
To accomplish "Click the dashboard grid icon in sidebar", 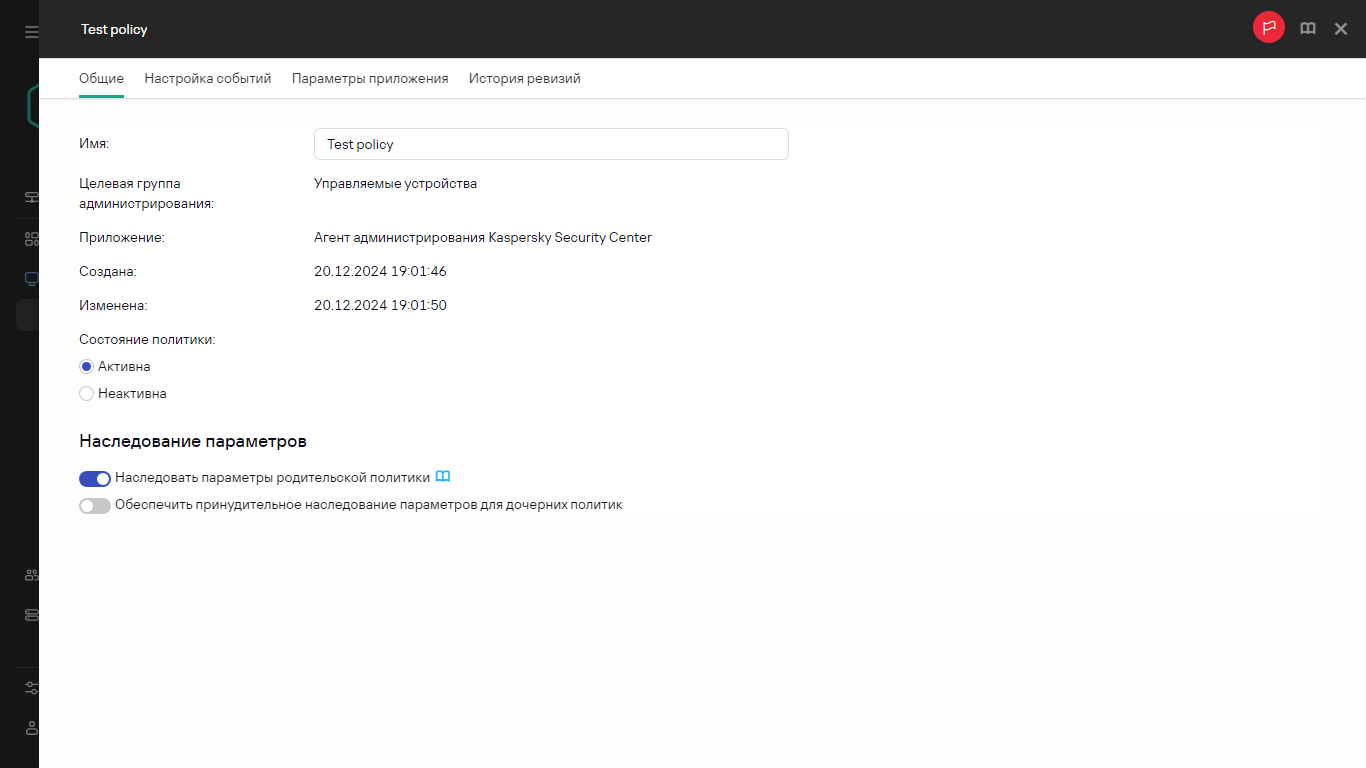I will coord(31,239).
